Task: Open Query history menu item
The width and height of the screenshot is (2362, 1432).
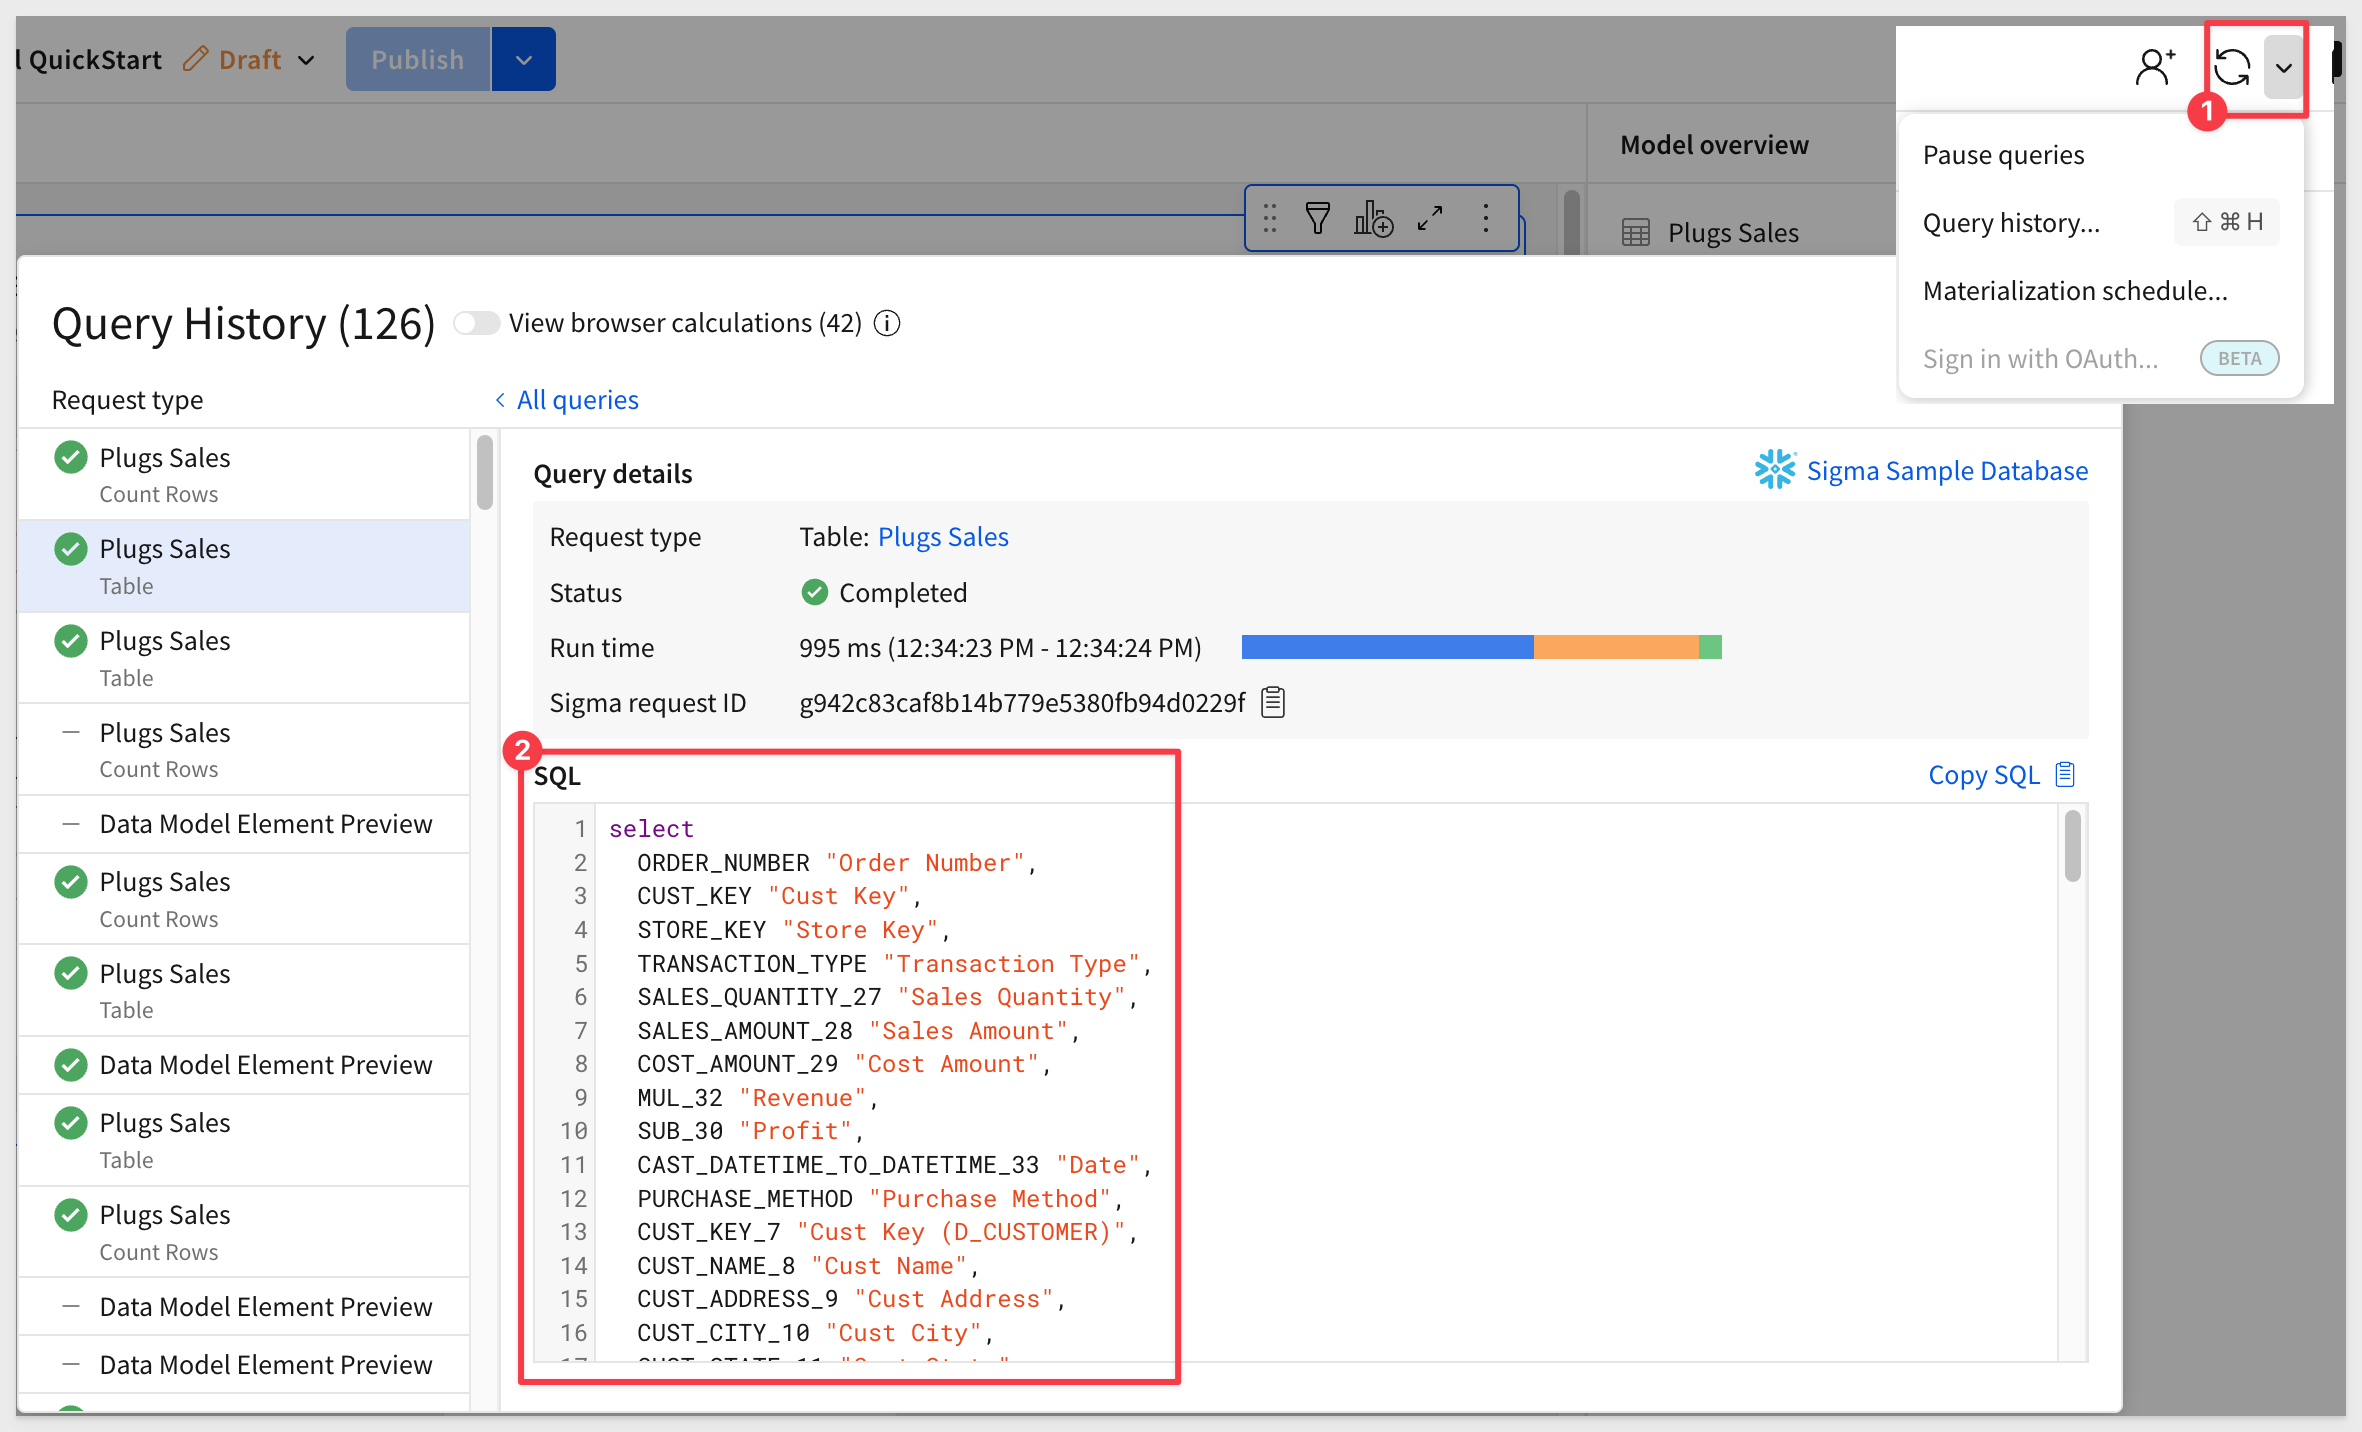Action: 2100,222
